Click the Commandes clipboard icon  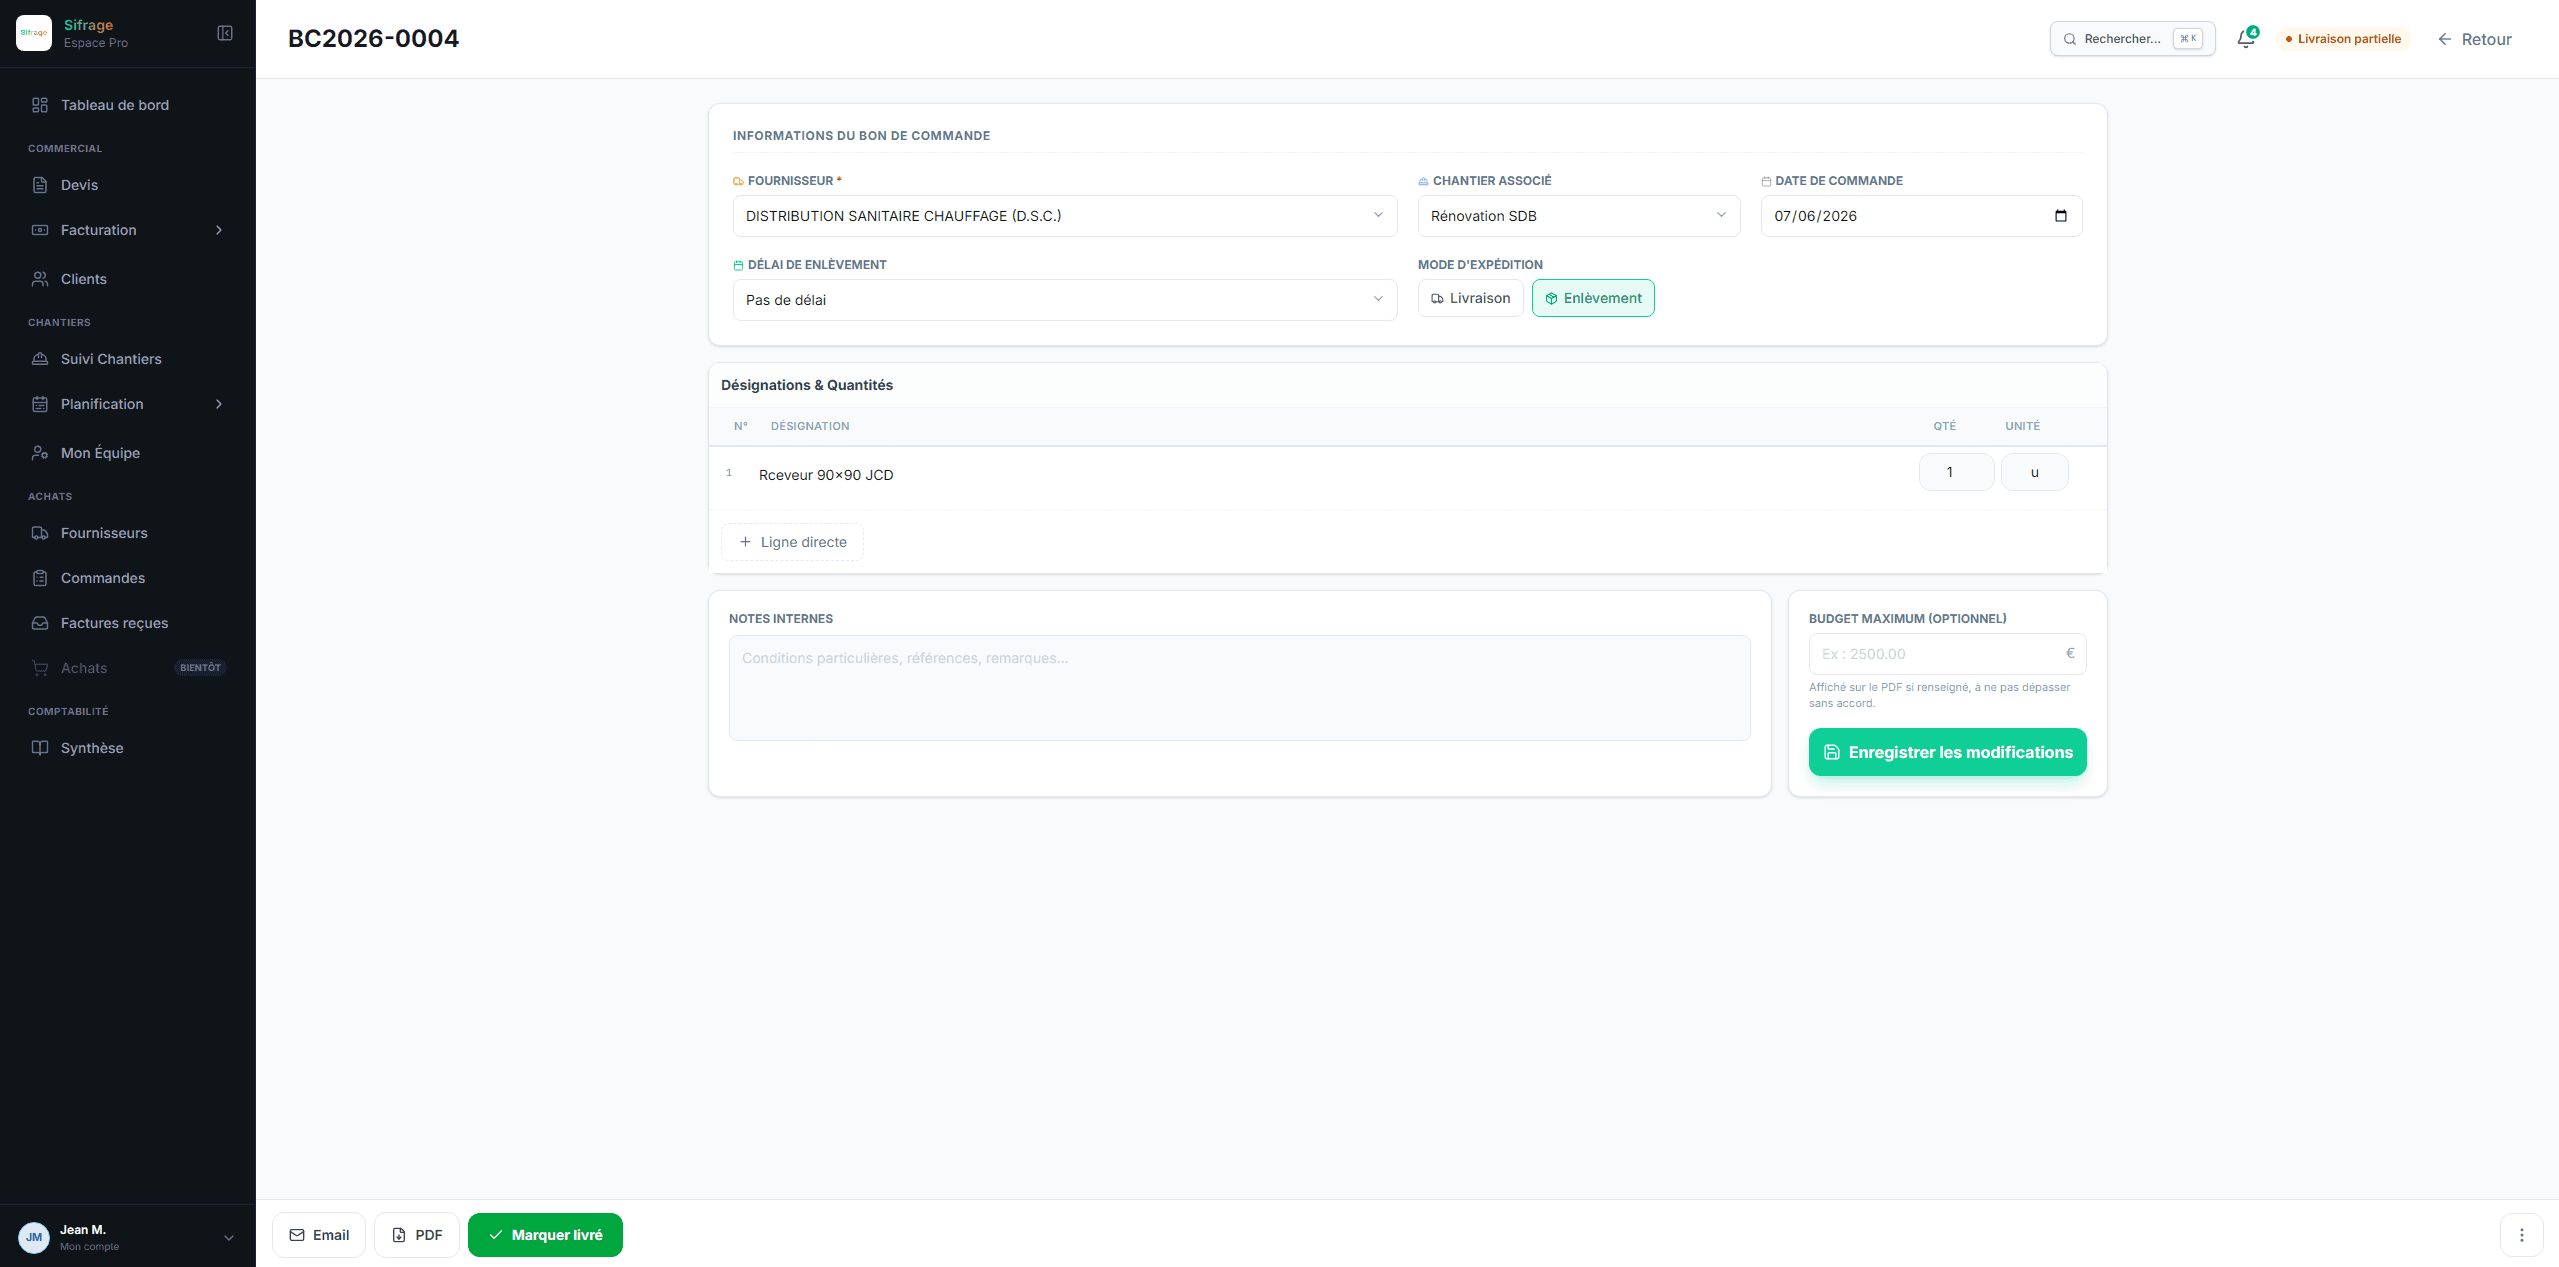coord(40,578)
